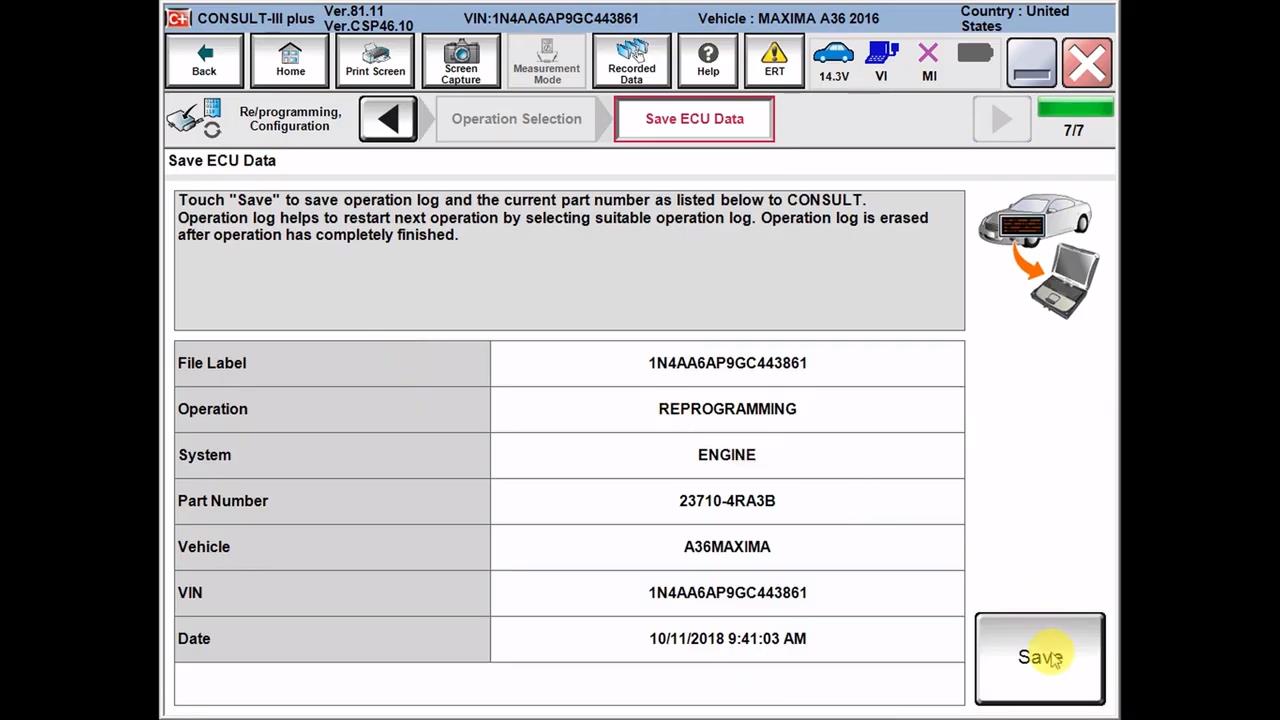Click the grey battery status icon
This screenshot has width=1280, height=720.
974,54
